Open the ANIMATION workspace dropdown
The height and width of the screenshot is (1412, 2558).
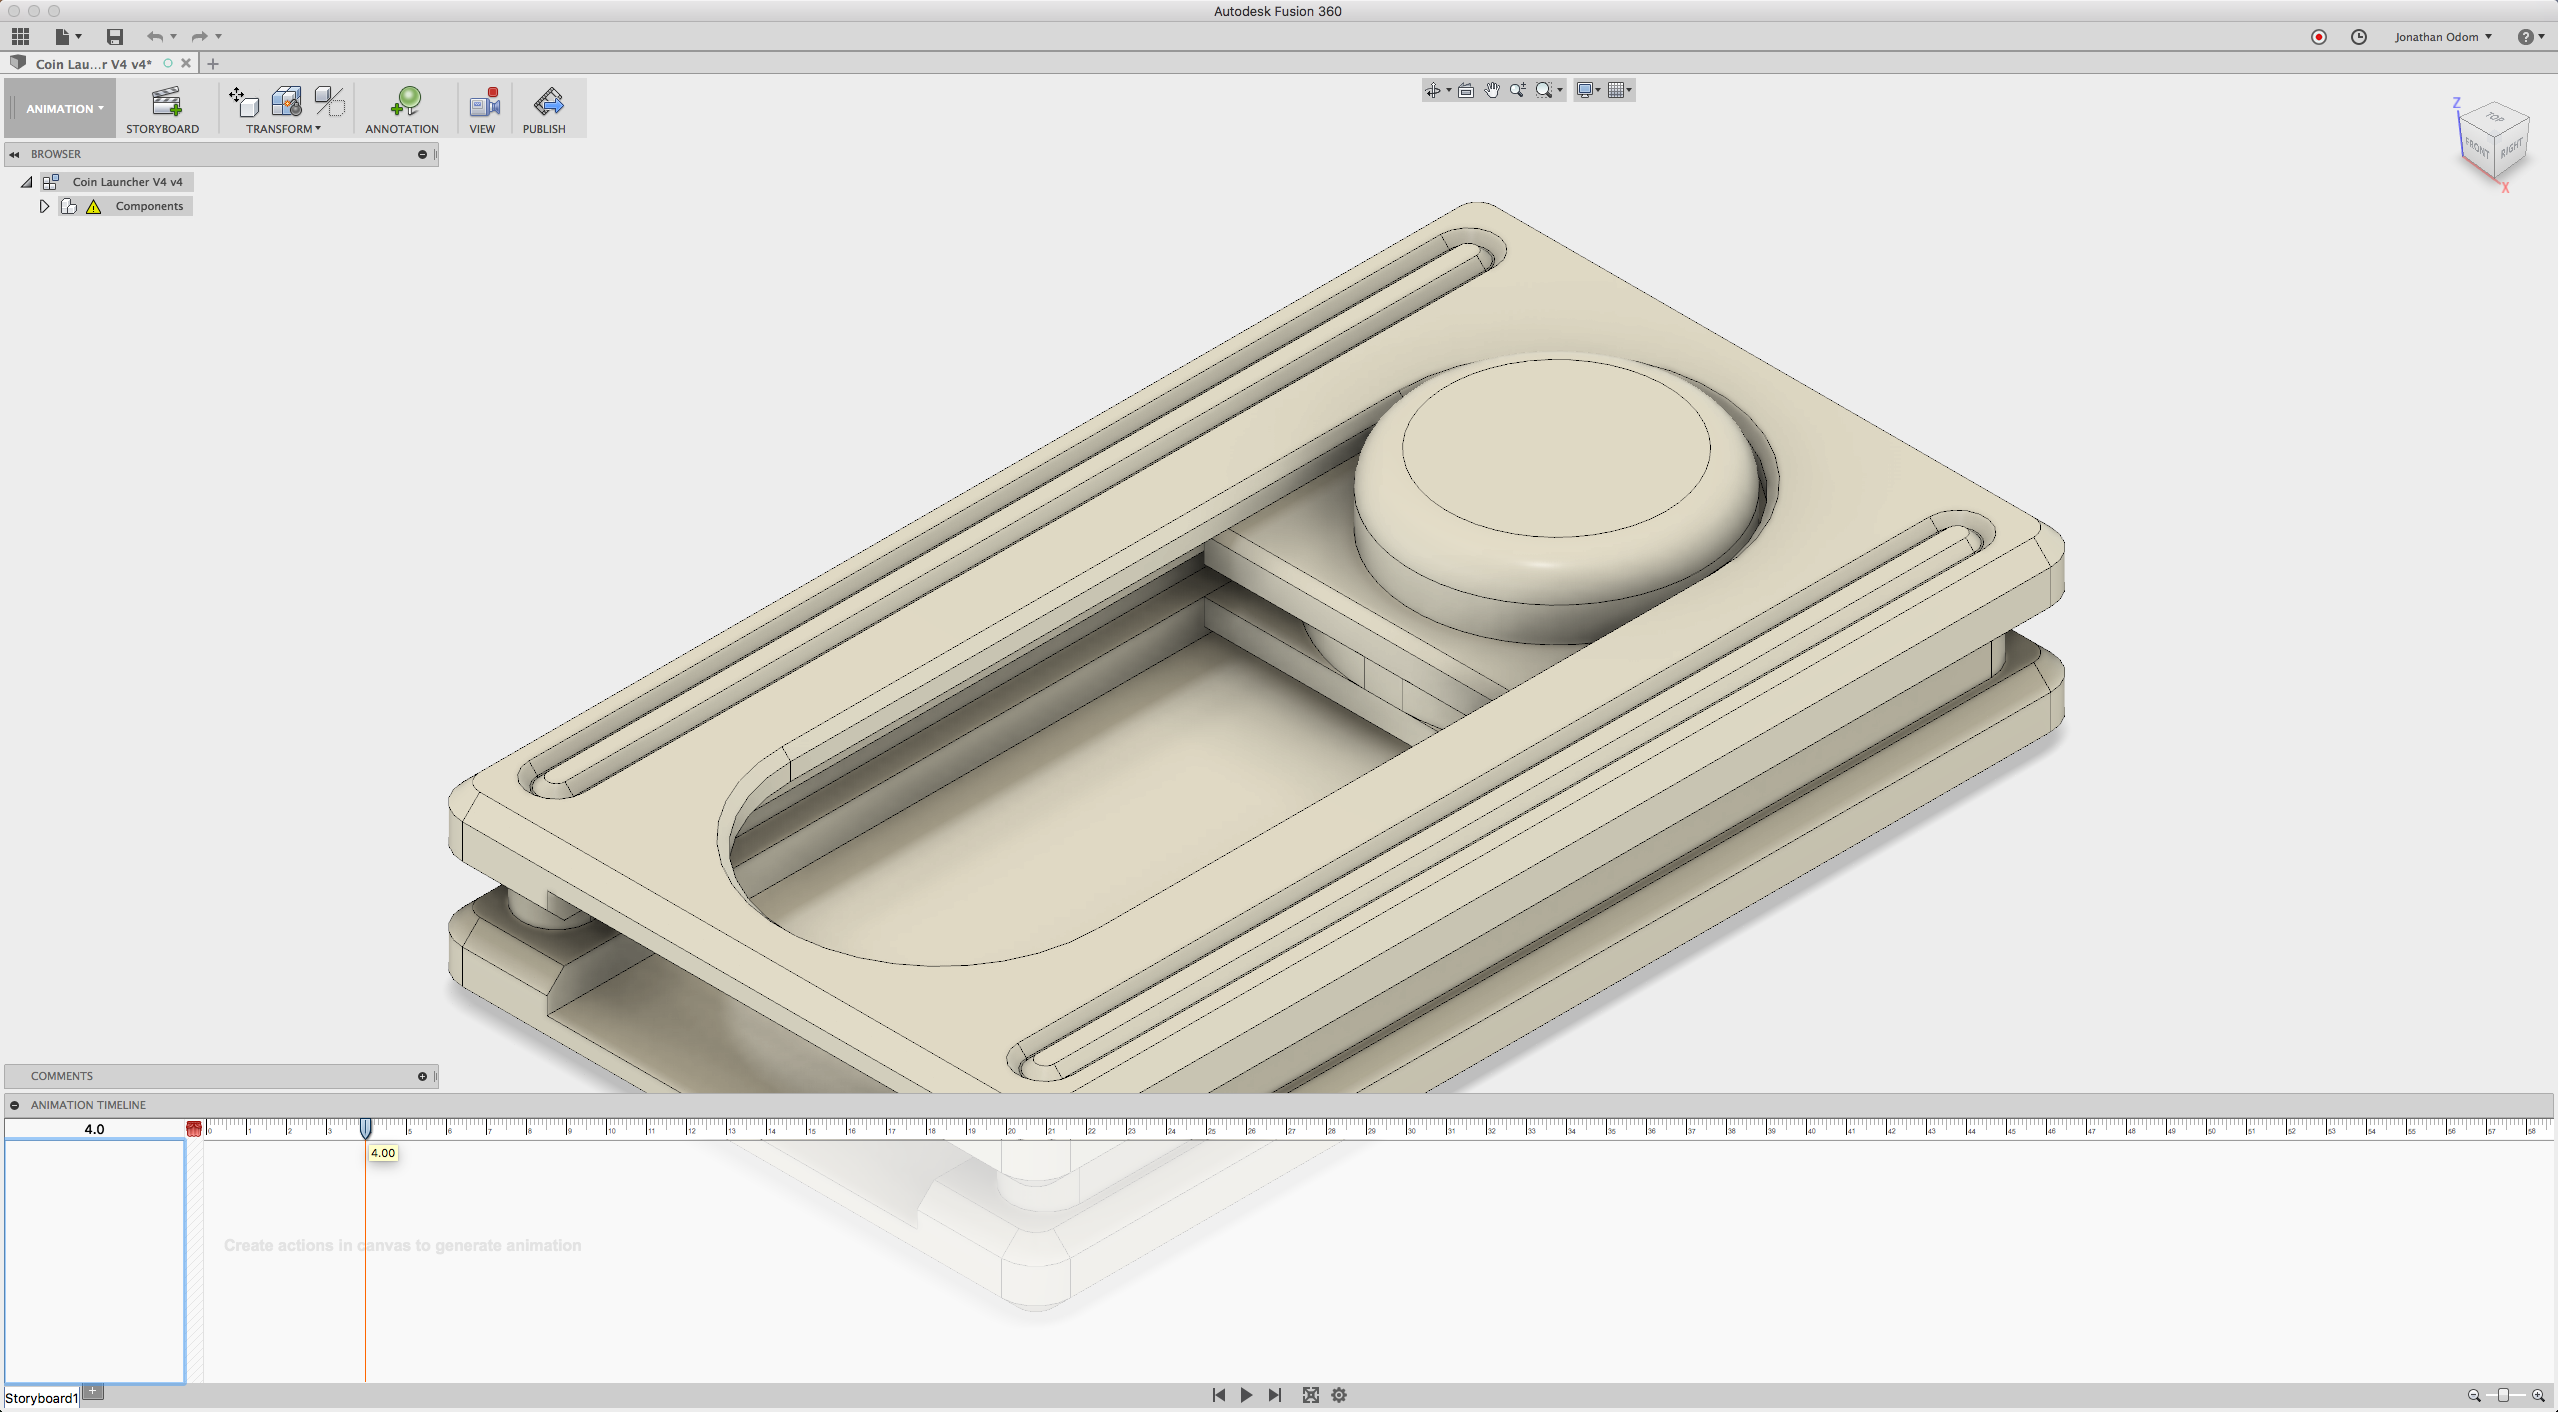[64, 108]
